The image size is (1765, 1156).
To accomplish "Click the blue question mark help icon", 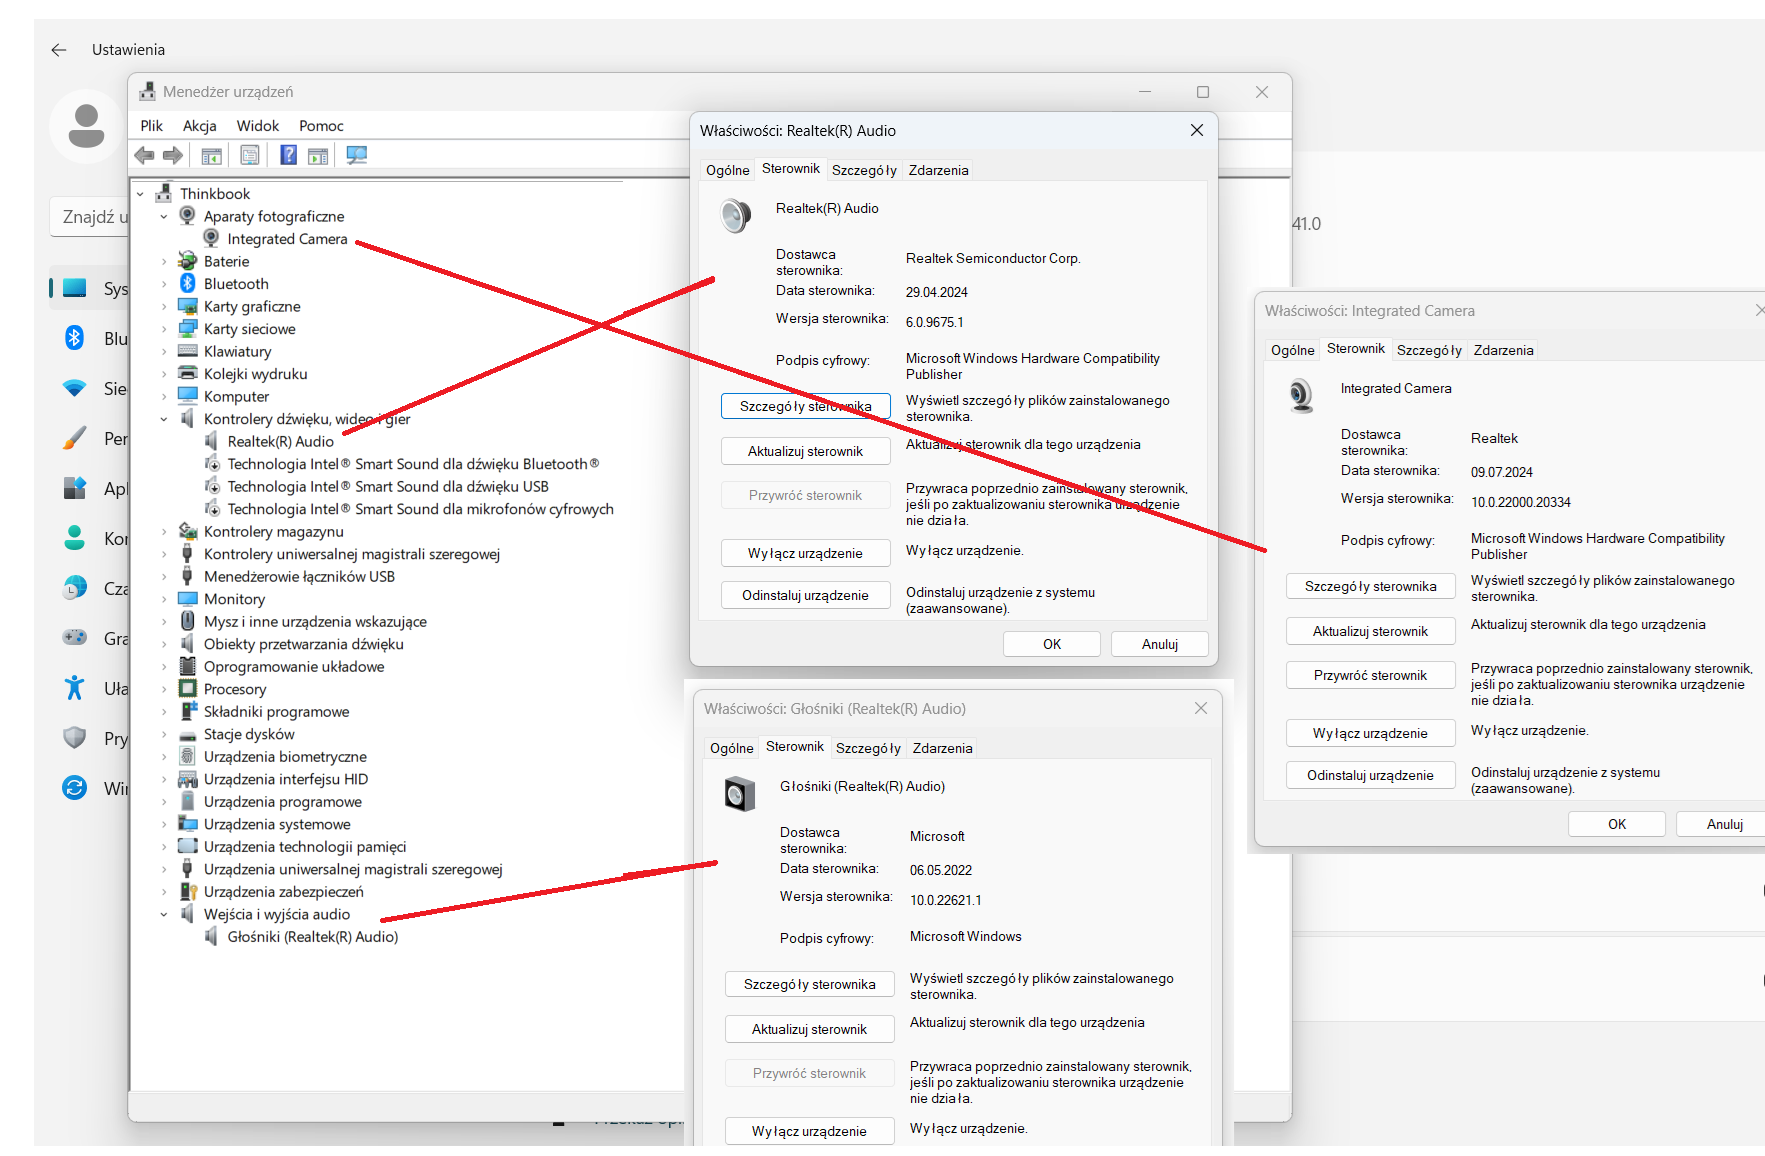I will pyautogui.click(x=288, y=155).
